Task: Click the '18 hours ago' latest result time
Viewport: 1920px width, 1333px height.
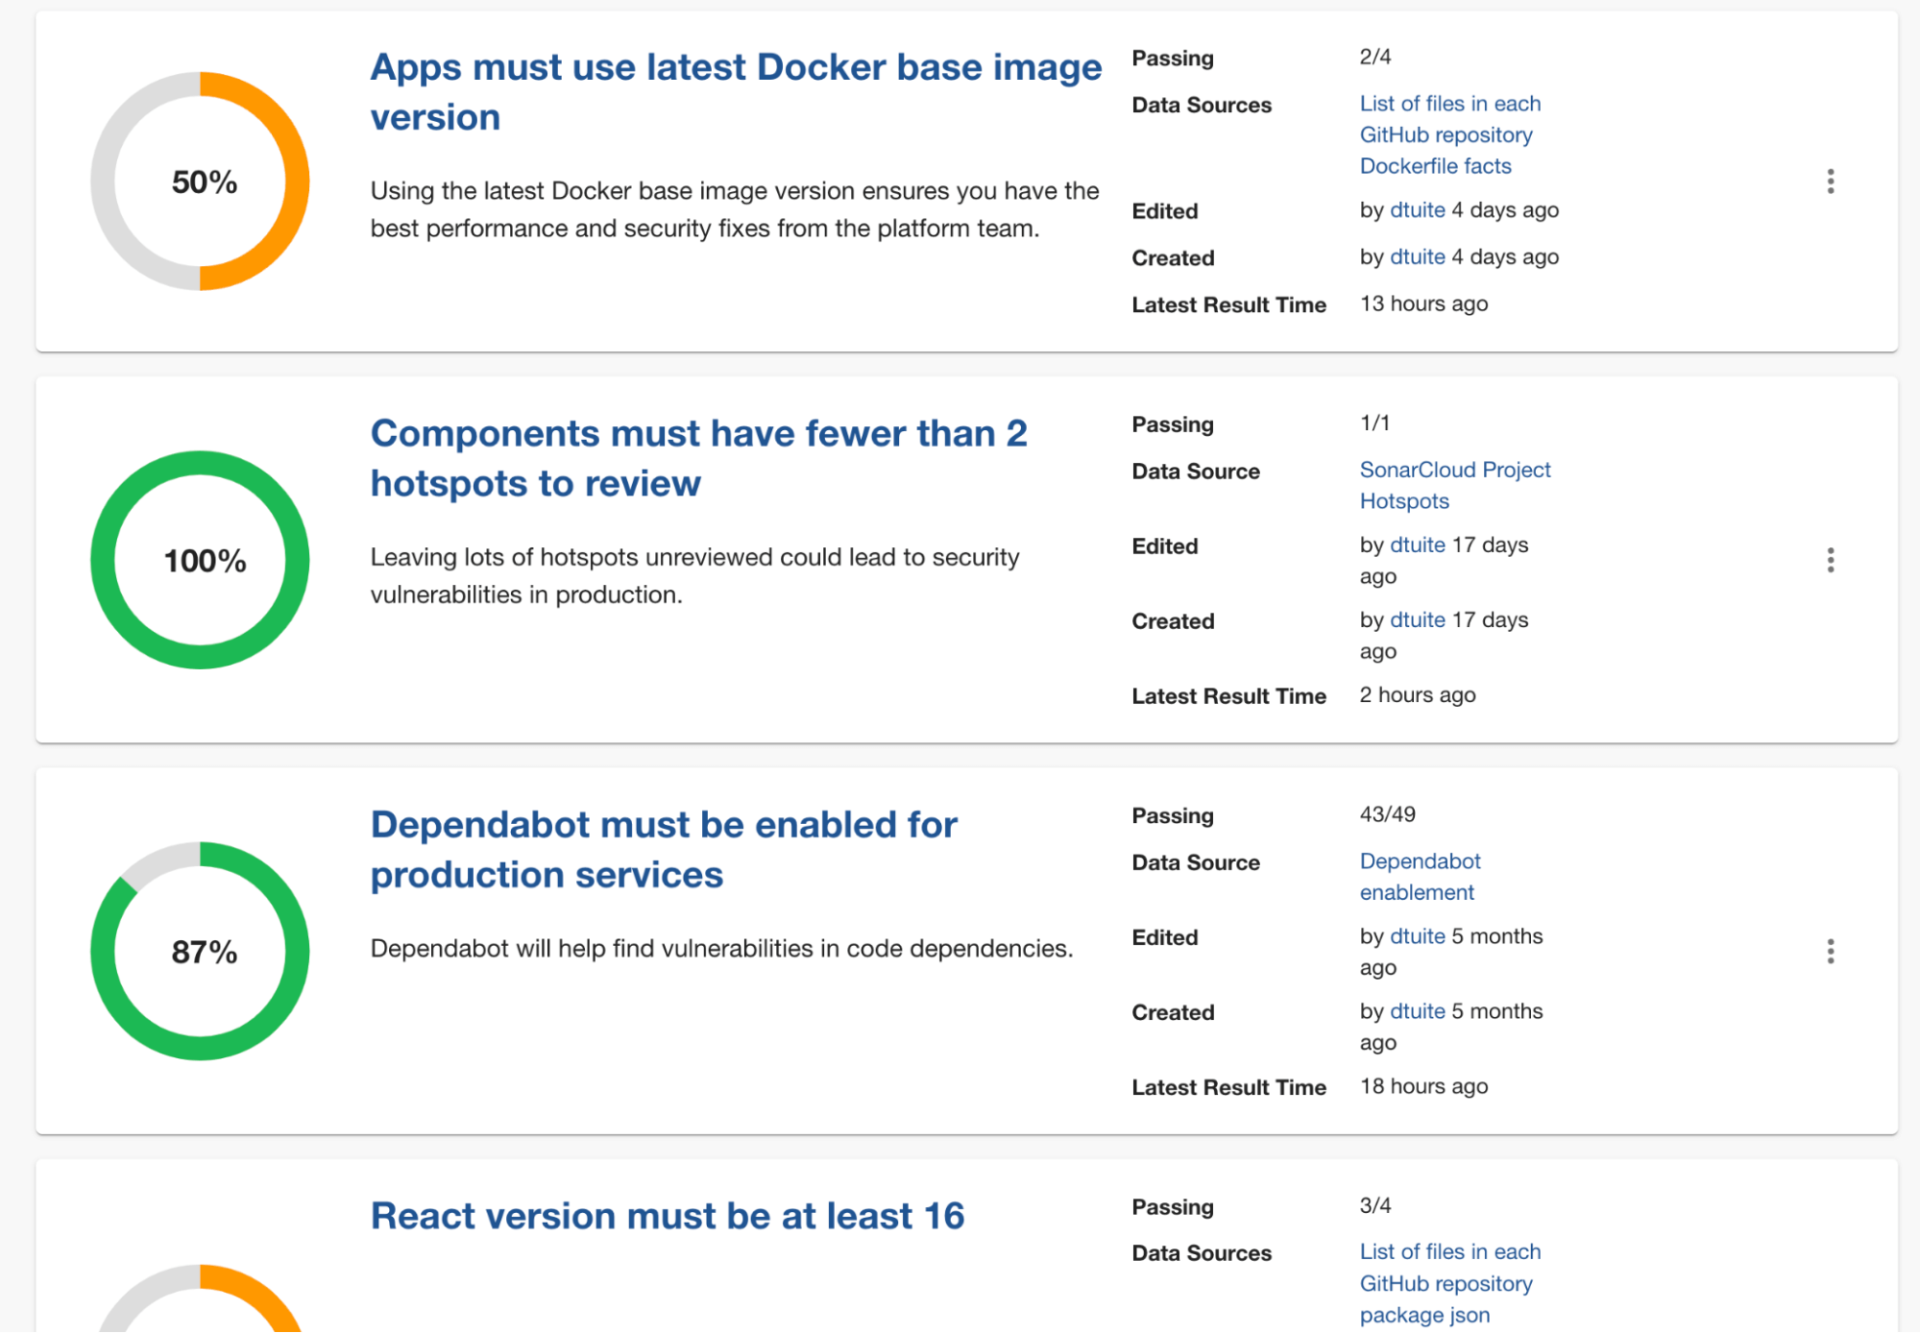Action: pyautogui.click(x=1423, y=1086)
